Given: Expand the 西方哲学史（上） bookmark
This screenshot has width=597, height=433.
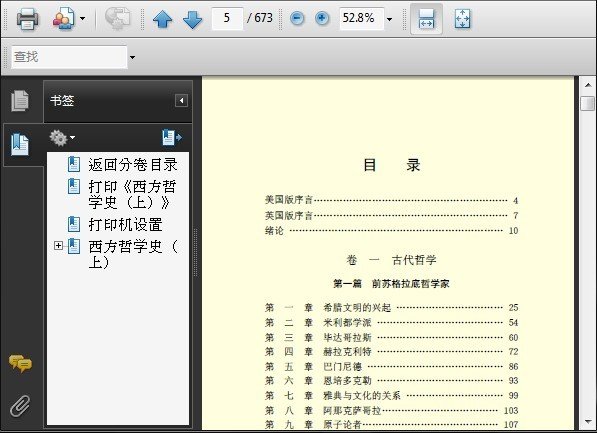Looking at the screenshot, I should (58, 246).
